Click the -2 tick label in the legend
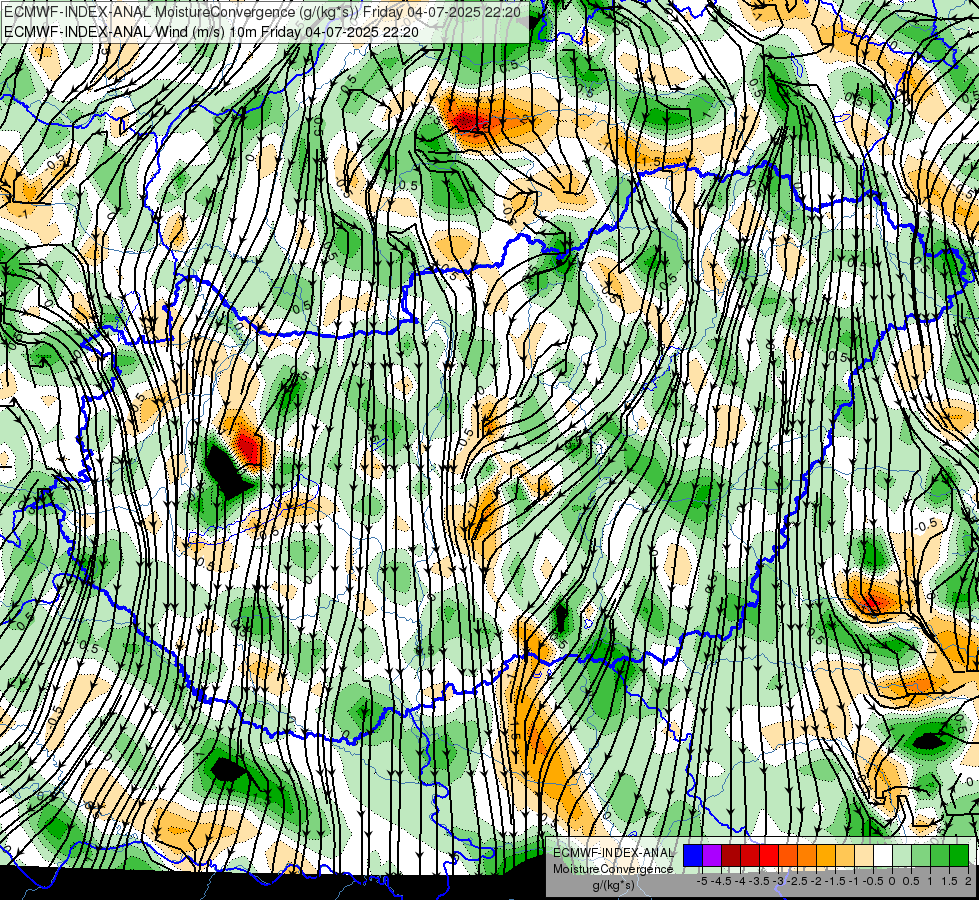Screen dimensions: 979x900 coord(816,881)
